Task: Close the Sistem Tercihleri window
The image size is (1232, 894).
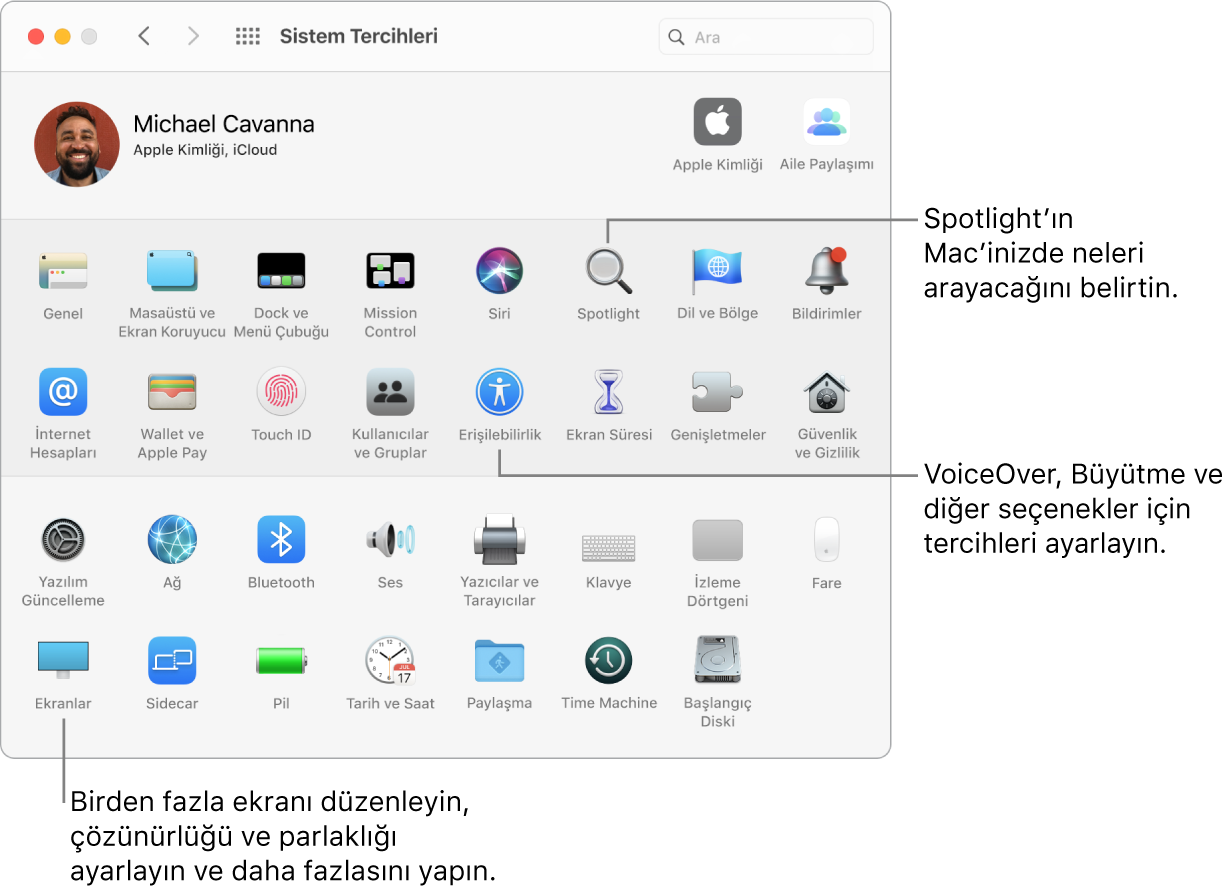Action: click(36, 37)
